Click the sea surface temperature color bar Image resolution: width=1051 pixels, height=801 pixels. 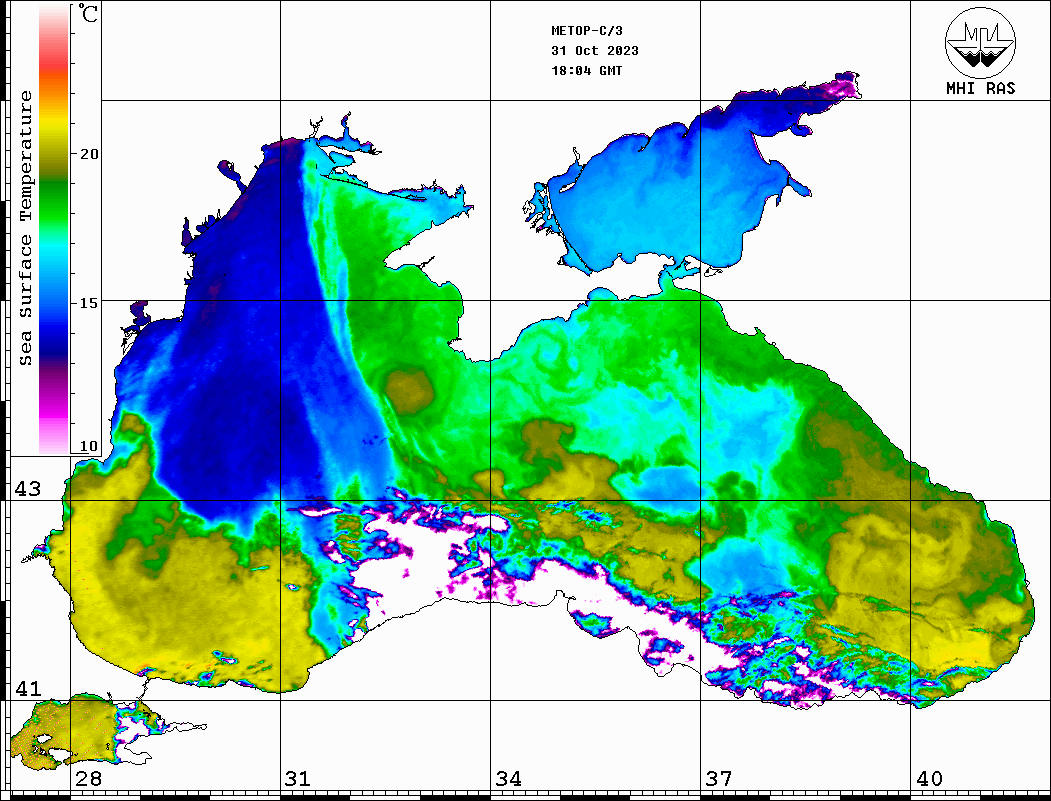[x=54, y=229]
